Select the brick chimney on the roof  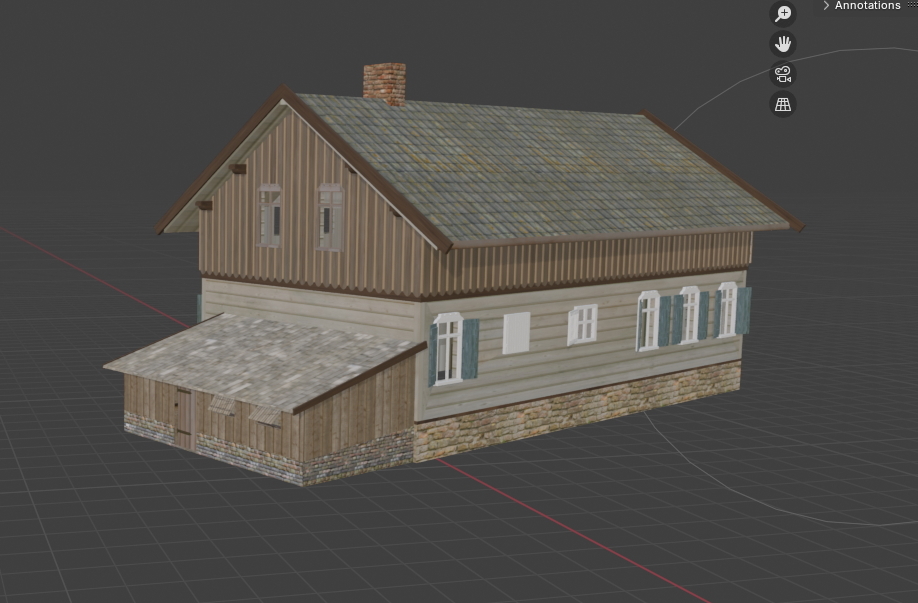point(384,83)
